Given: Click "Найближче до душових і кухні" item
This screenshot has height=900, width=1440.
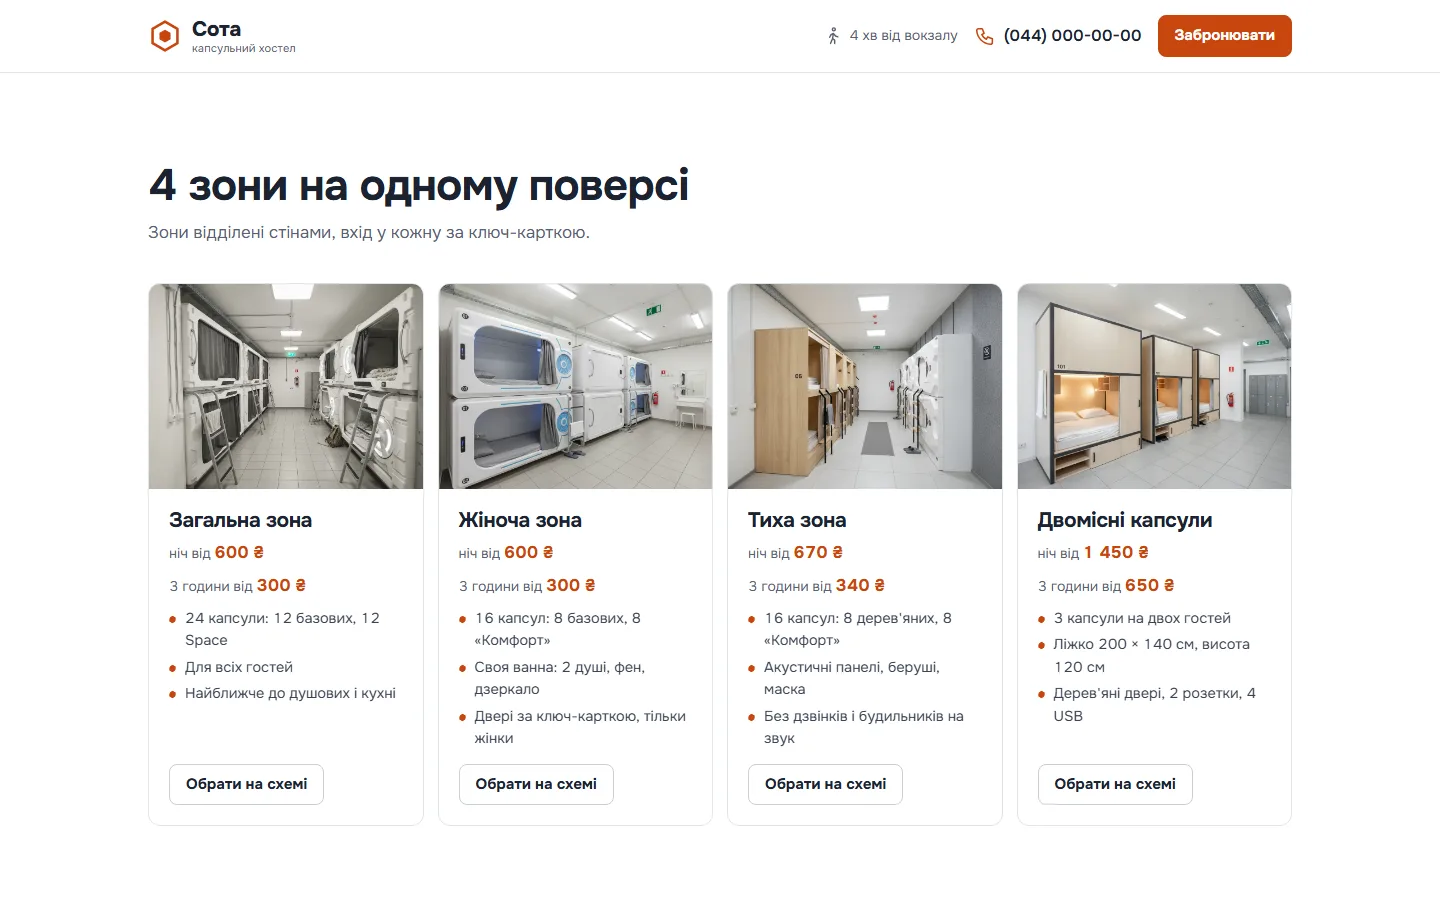Looking at the screenshot, I should 291,693.
